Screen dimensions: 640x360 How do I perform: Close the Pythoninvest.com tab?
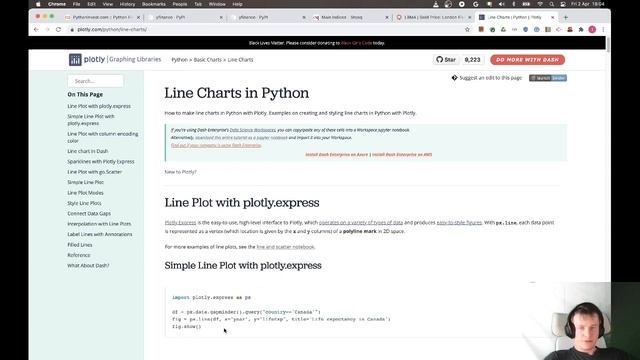click(138, 17)
